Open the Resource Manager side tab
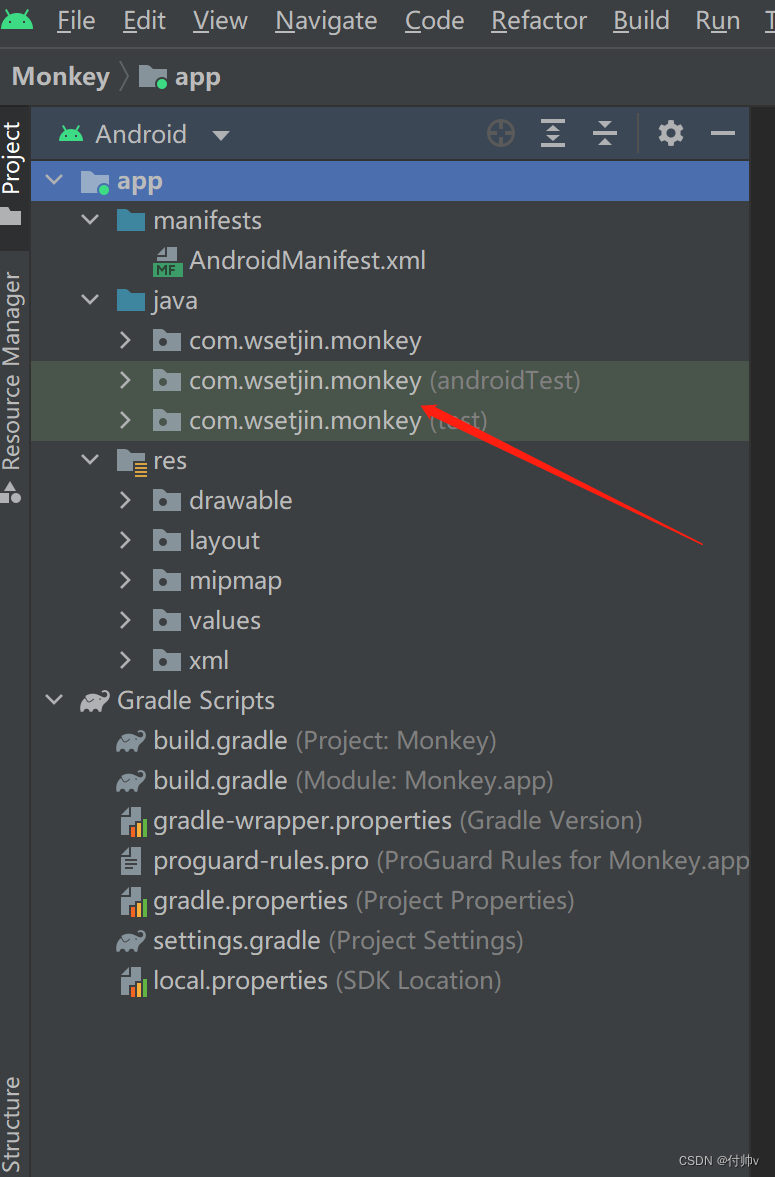The width and height of the screenshot is (775, 1177). pos(11,372)
